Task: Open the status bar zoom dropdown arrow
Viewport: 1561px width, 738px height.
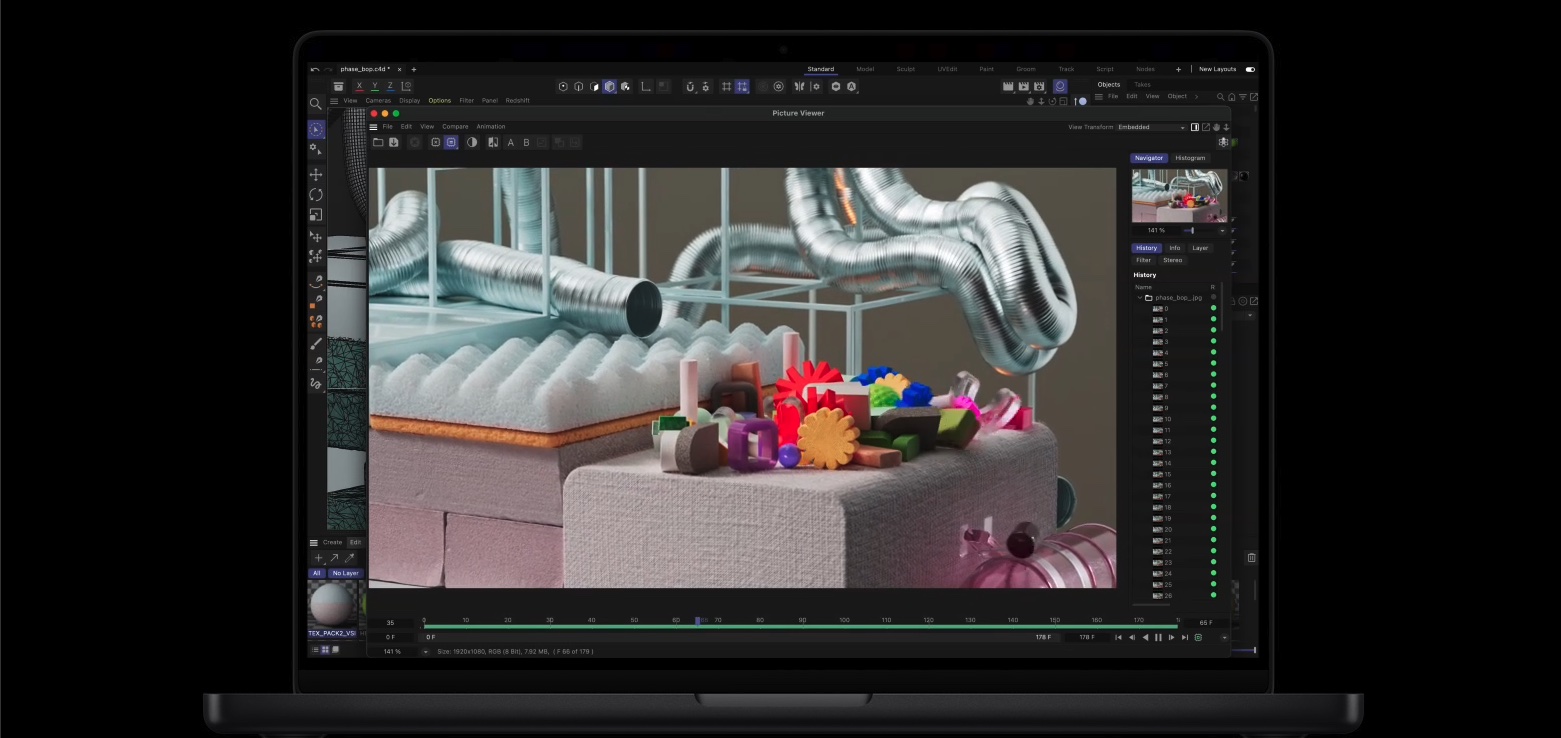Action: [425, 652]
